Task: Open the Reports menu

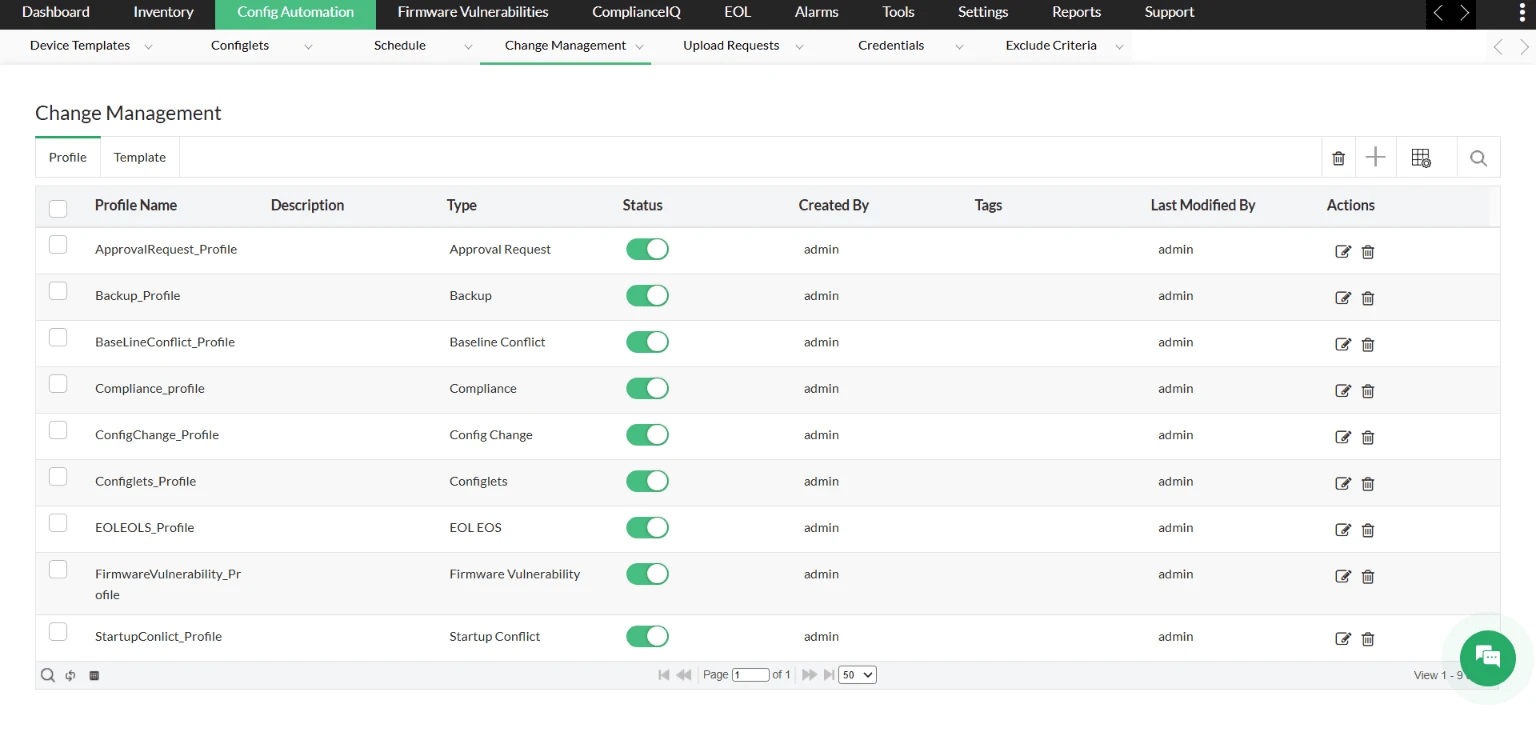Action: click(x=1076, y=13)
